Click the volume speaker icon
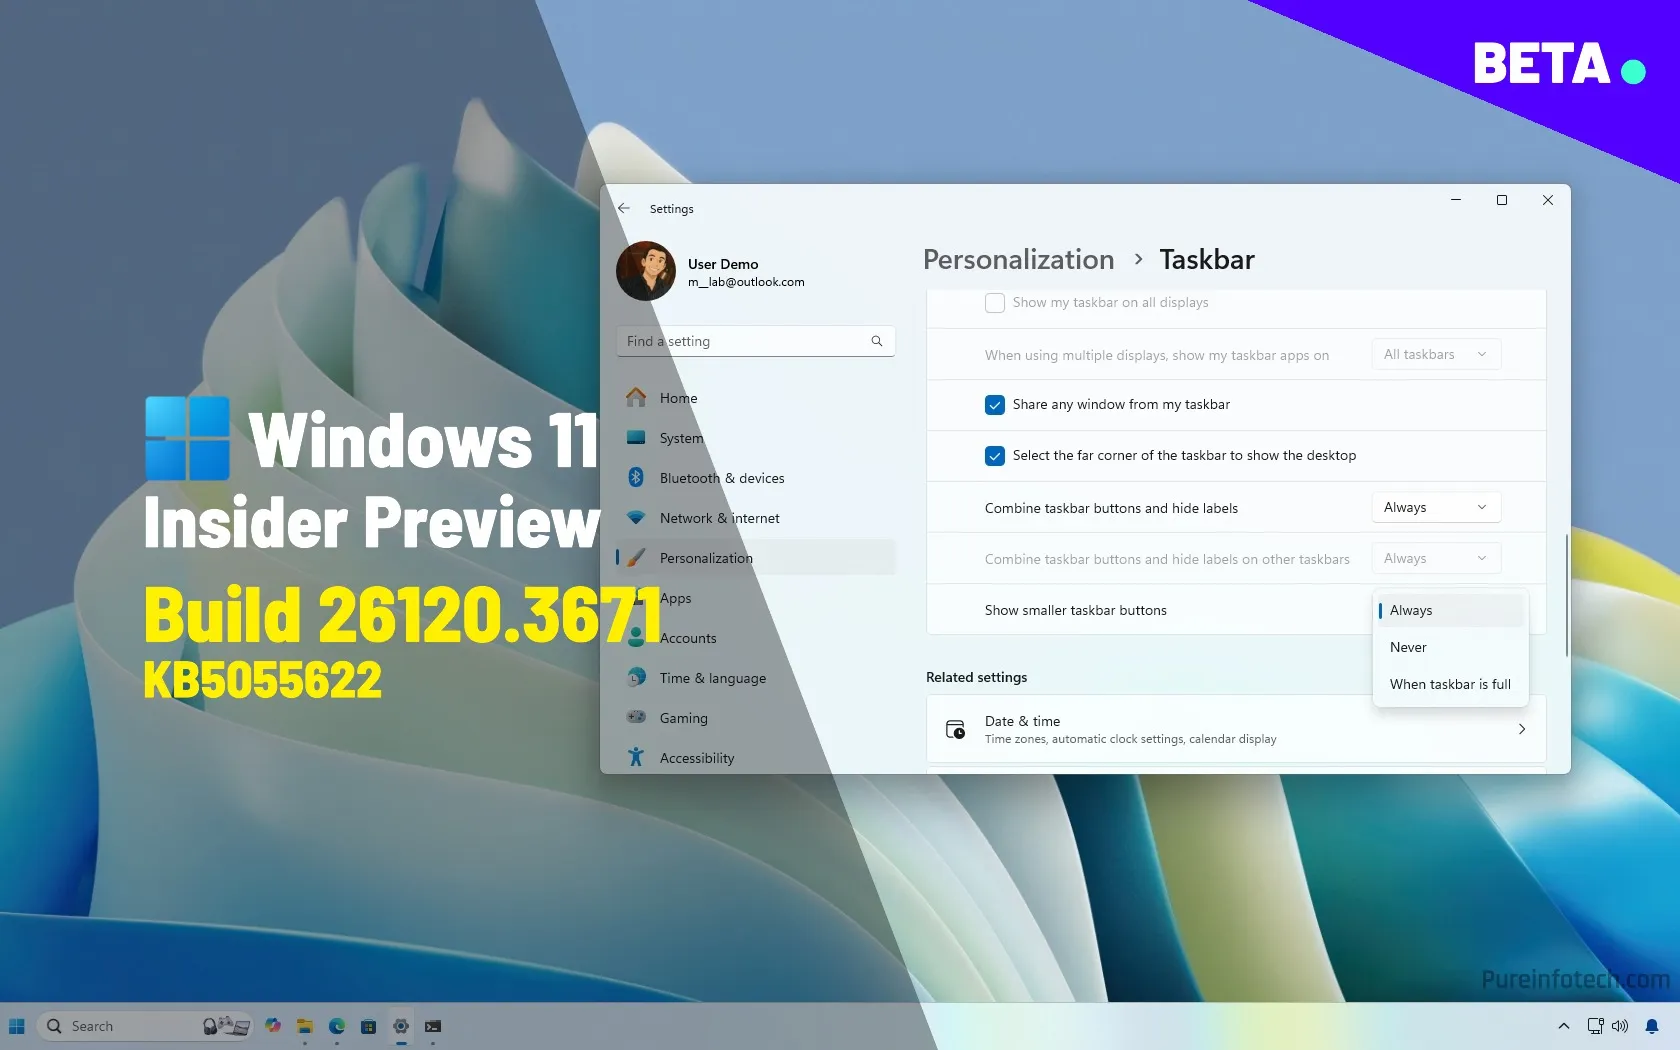This screenshot has width=1680, height=1050. pos(1620,1026)
